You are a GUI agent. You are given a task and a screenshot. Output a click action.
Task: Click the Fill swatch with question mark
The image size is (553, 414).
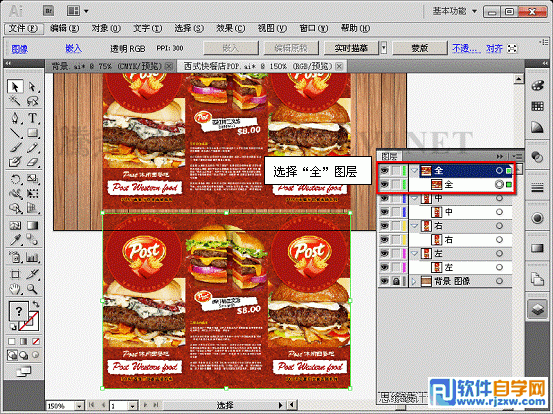tap(18, 311)
